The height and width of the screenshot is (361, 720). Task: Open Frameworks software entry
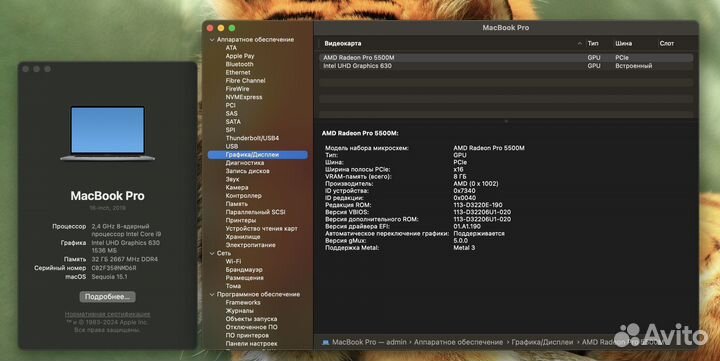coord(243,303)
